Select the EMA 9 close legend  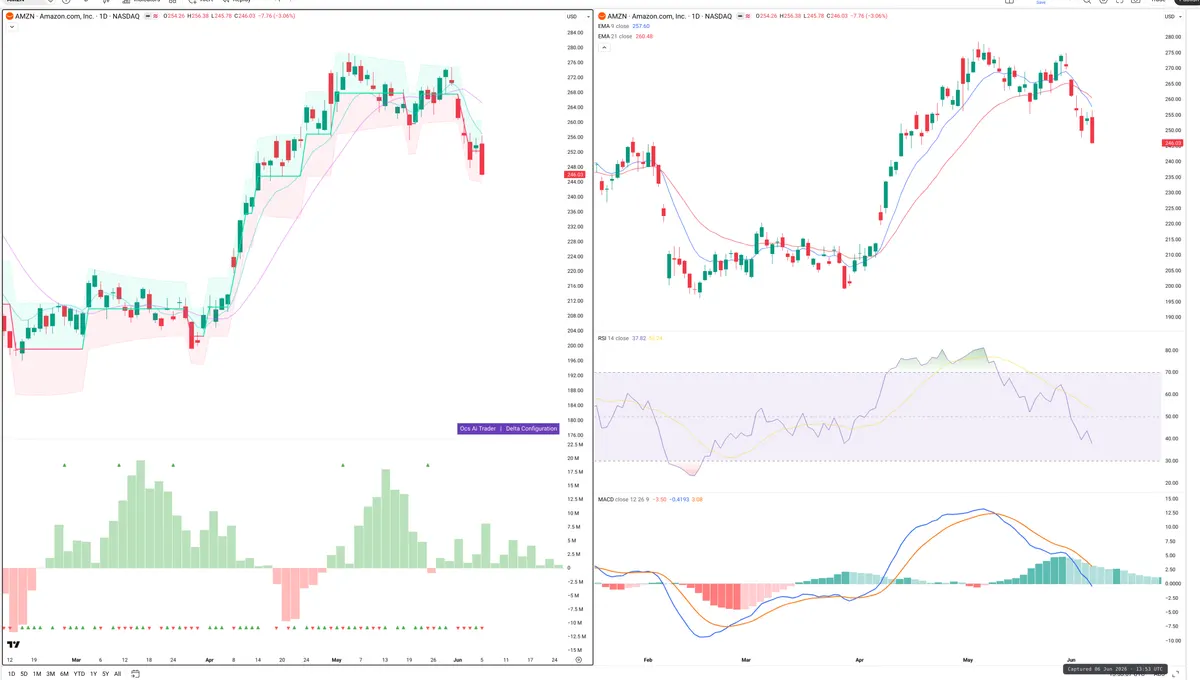click(x=624, y=26)
